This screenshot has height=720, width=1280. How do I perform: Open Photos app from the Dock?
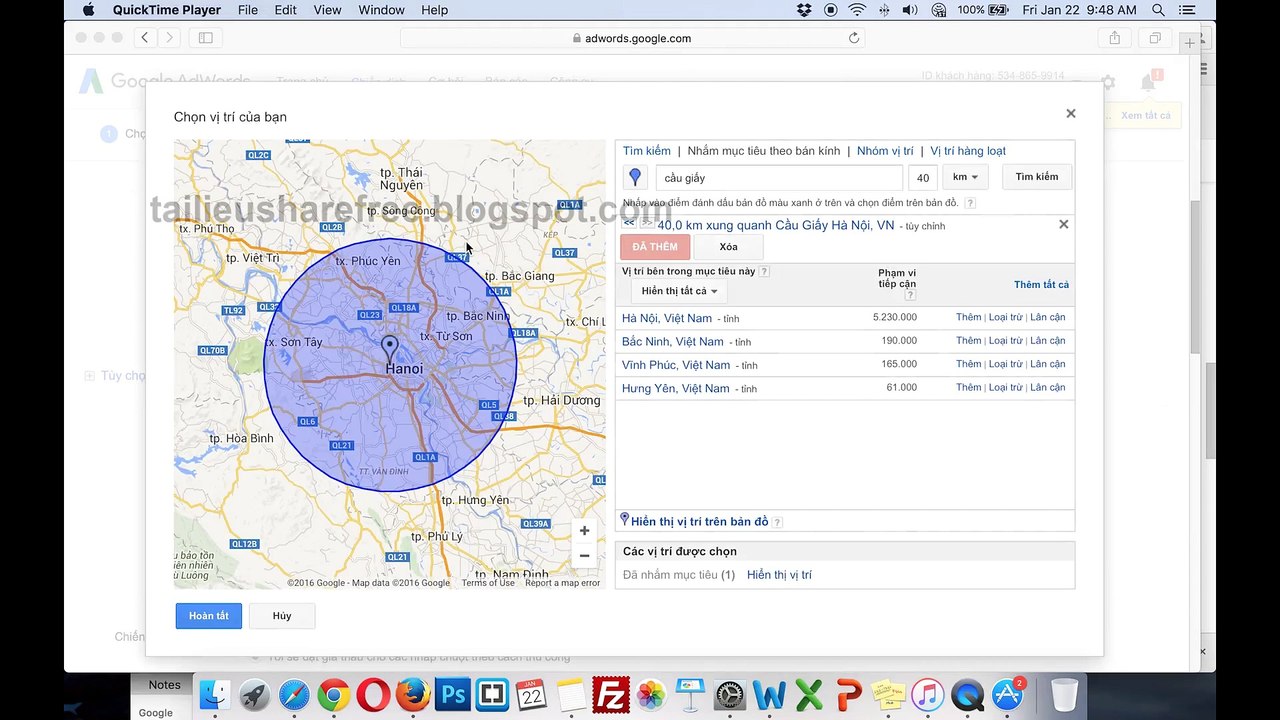click(x=651, y=694)
